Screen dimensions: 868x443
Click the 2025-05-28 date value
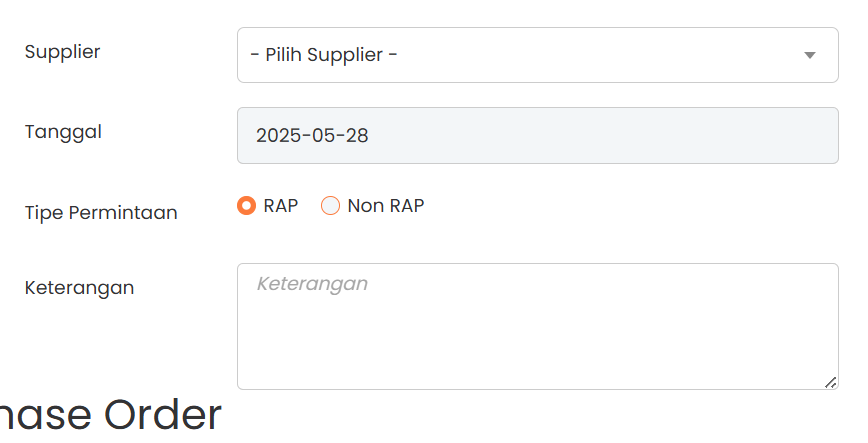(312, 135)
